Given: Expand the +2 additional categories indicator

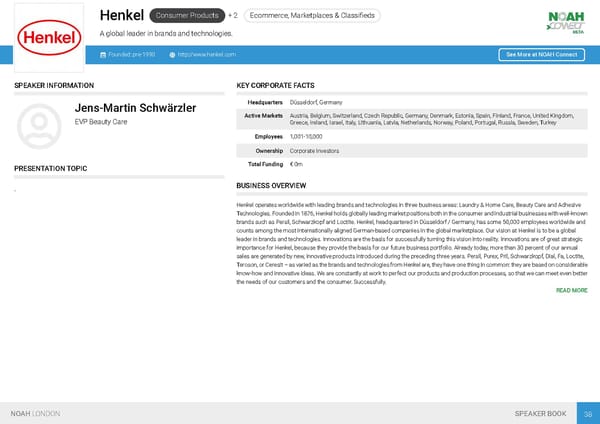Looking at the screenshot, I should point(232,16).
